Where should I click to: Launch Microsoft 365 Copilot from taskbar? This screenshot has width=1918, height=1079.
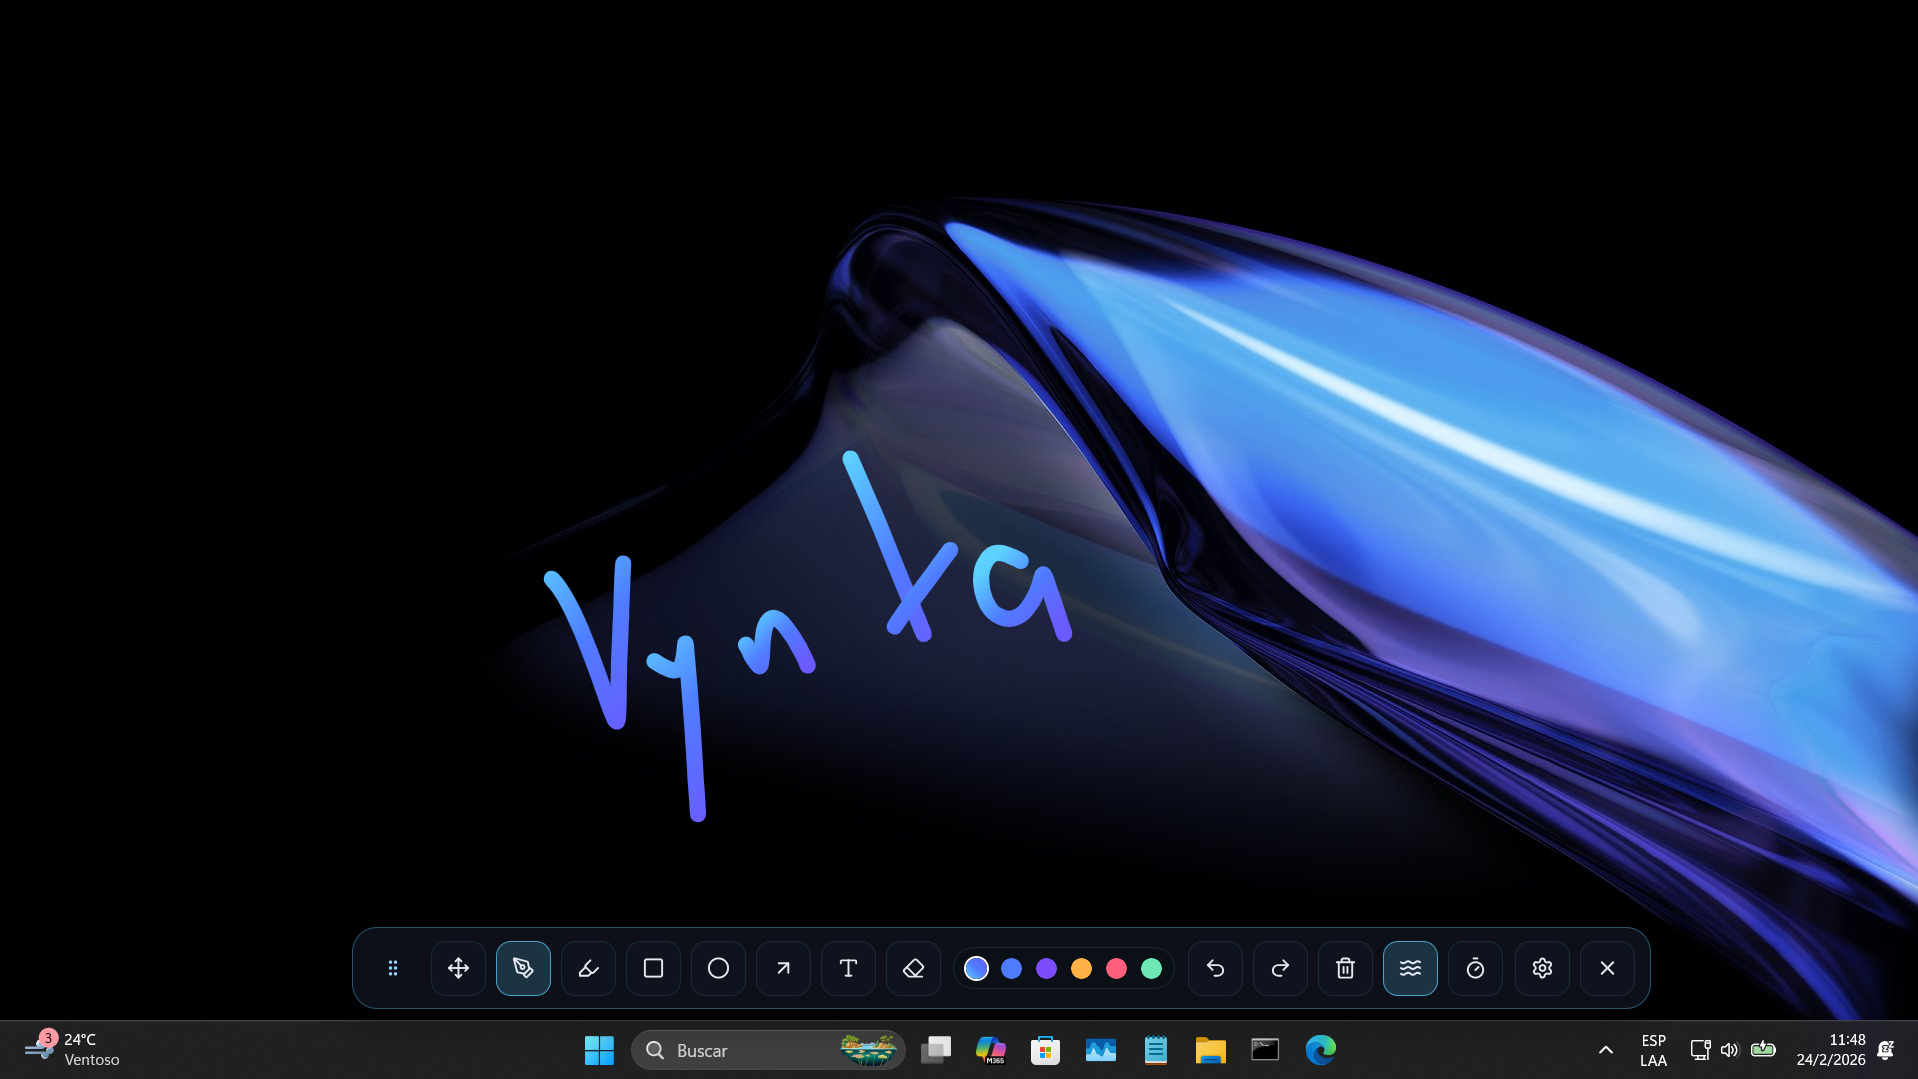(991, 1050)
